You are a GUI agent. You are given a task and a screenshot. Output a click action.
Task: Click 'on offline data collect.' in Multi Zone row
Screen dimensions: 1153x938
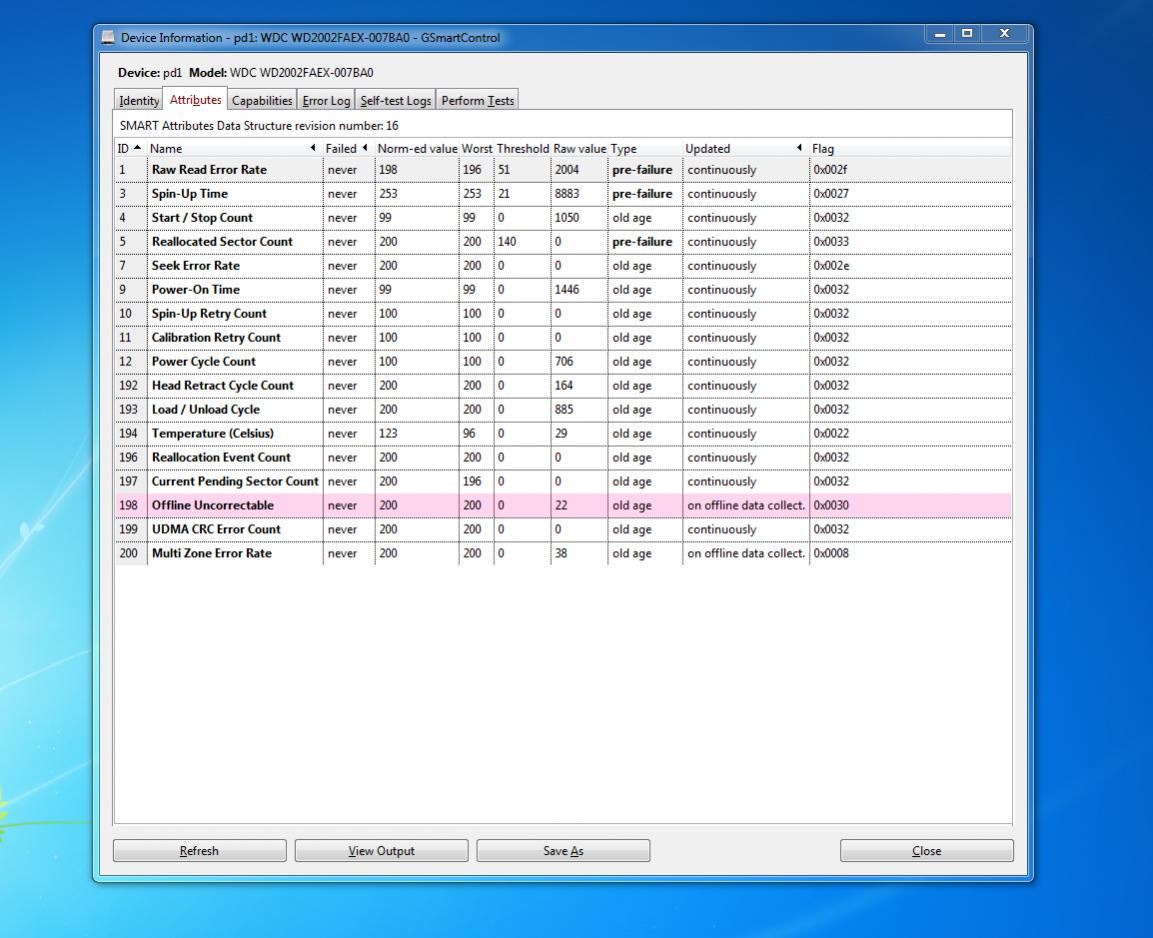point(746,554)
